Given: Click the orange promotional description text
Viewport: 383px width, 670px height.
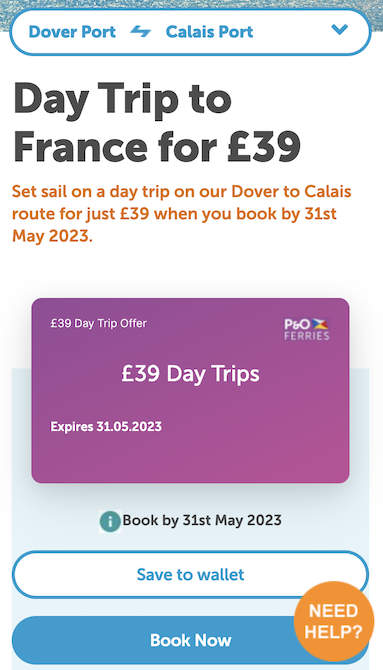Looking at the screenshot, I should pyautogui.click(x=182, y=213).
